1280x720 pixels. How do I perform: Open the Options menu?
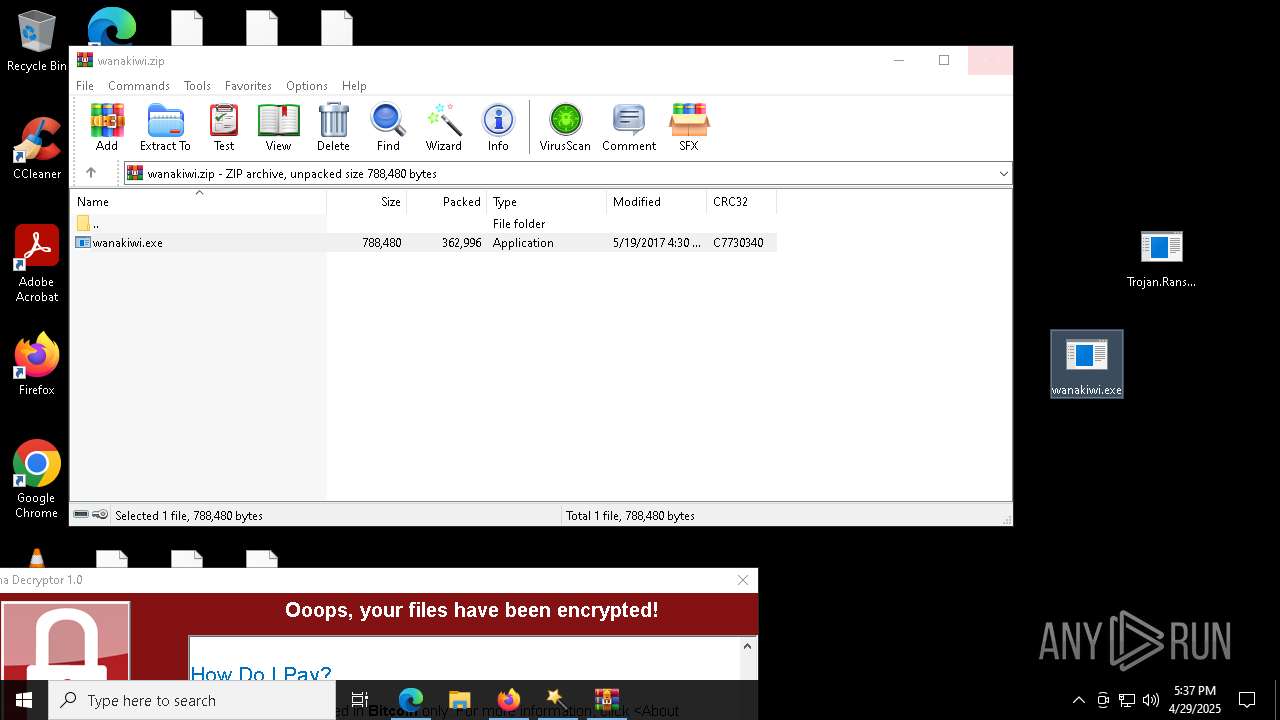tap(307, 86)
